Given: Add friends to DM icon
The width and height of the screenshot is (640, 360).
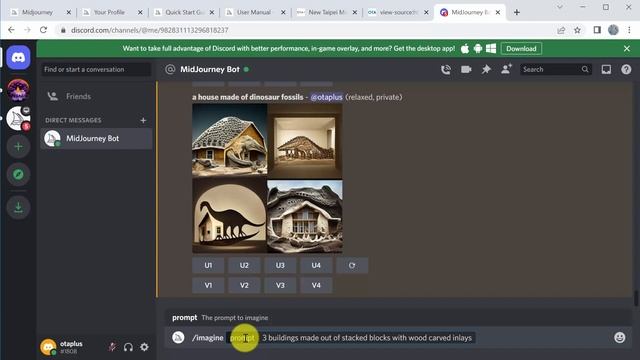Looking at the screenshot, I should [x=506, y=69].
